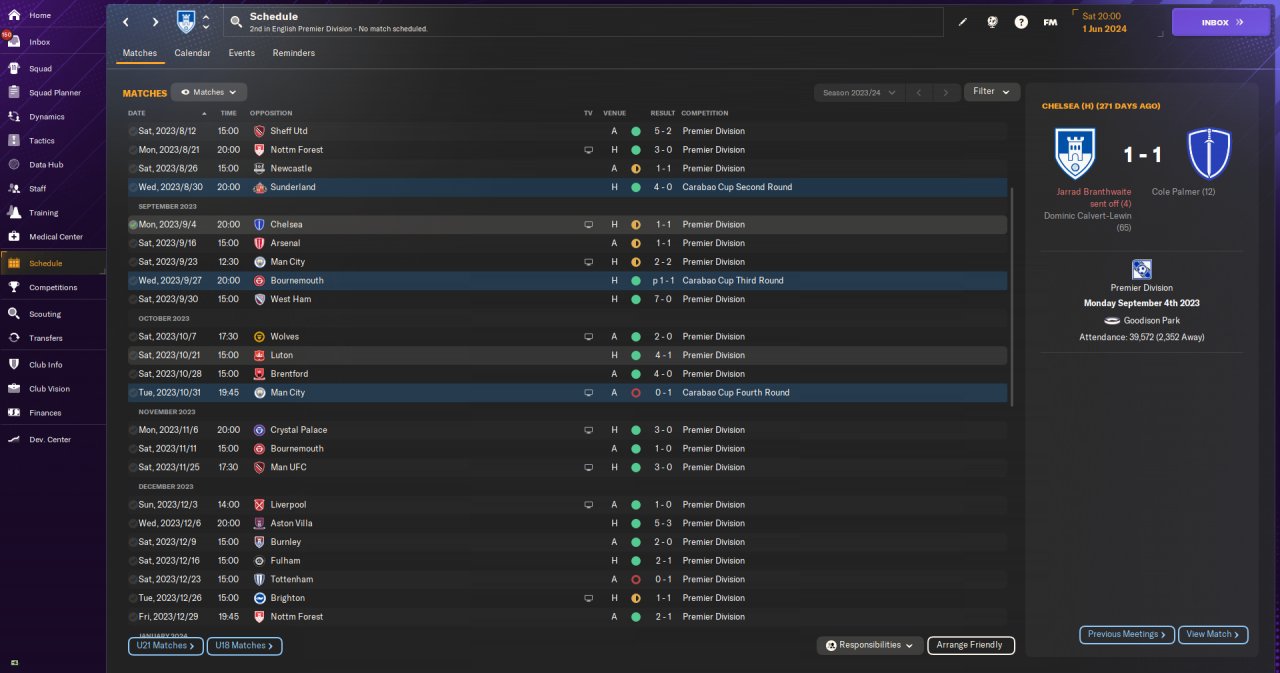The image size is (1280, 673).
Task: Go to the next season arrow
Action: tap(946, 92)
